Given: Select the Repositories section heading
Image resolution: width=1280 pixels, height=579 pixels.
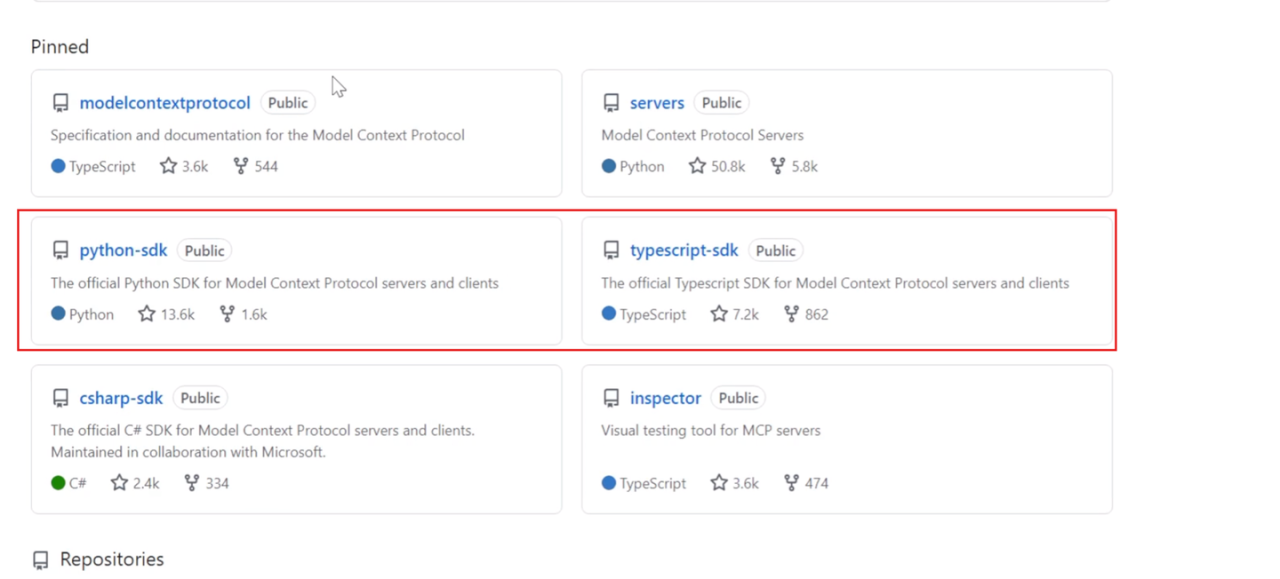Looking at the screenshot, I should coord(112,559).
